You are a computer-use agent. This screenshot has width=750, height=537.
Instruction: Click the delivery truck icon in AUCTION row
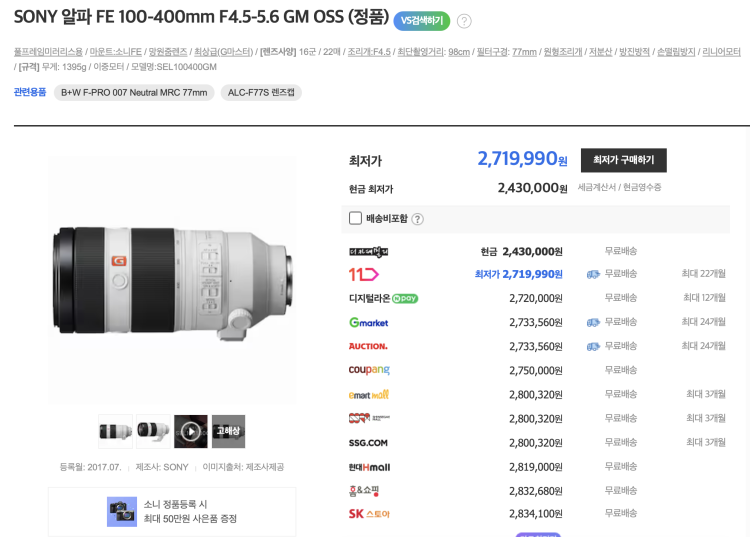[x=593, y=346]
